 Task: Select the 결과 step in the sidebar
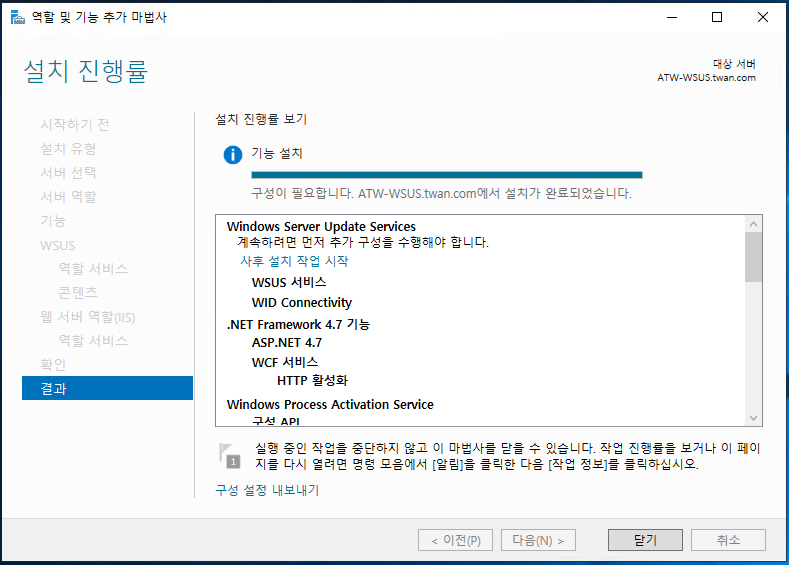[107, 388]
